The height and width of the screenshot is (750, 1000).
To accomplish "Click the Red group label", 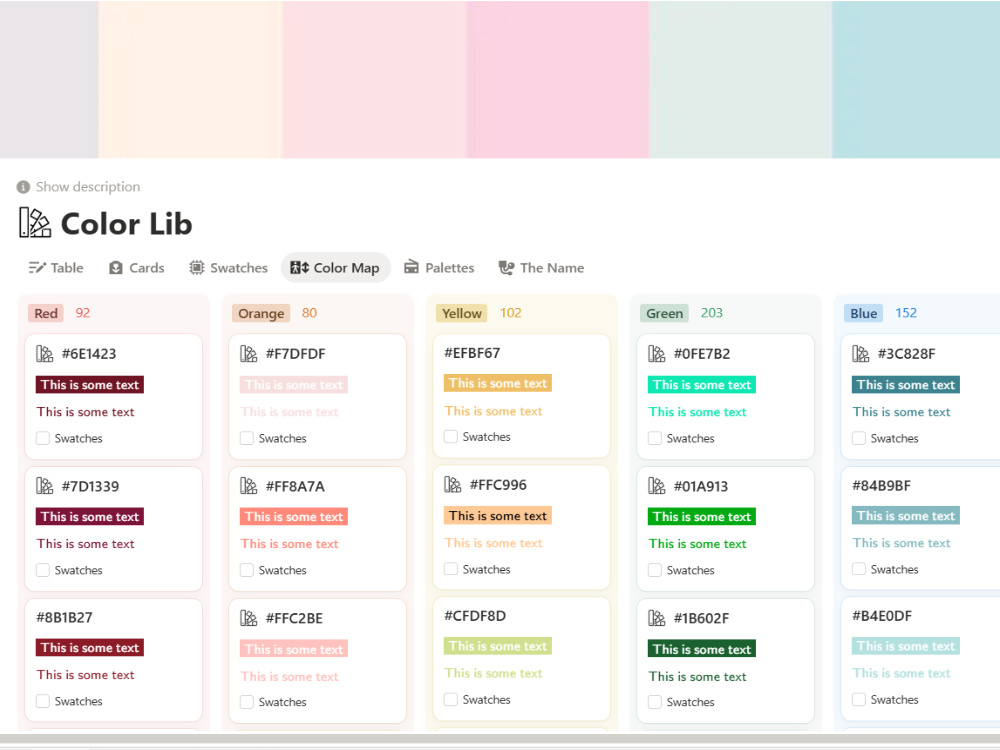I will 46,313.
